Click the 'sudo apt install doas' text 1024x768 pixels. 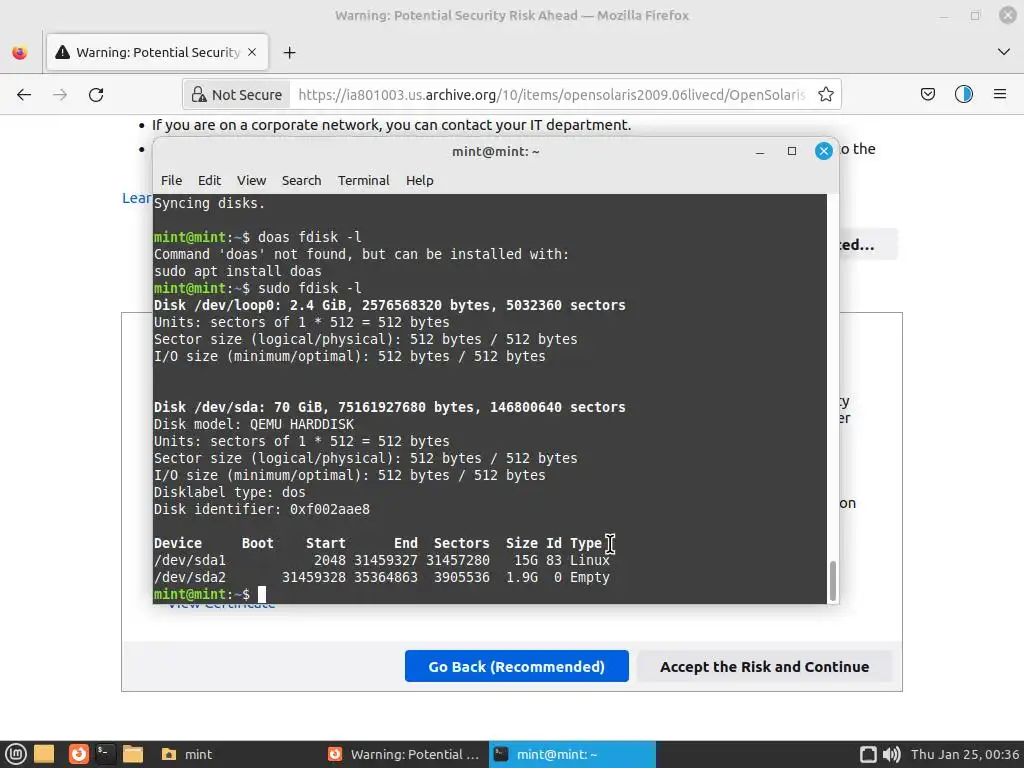coord(238,271)
